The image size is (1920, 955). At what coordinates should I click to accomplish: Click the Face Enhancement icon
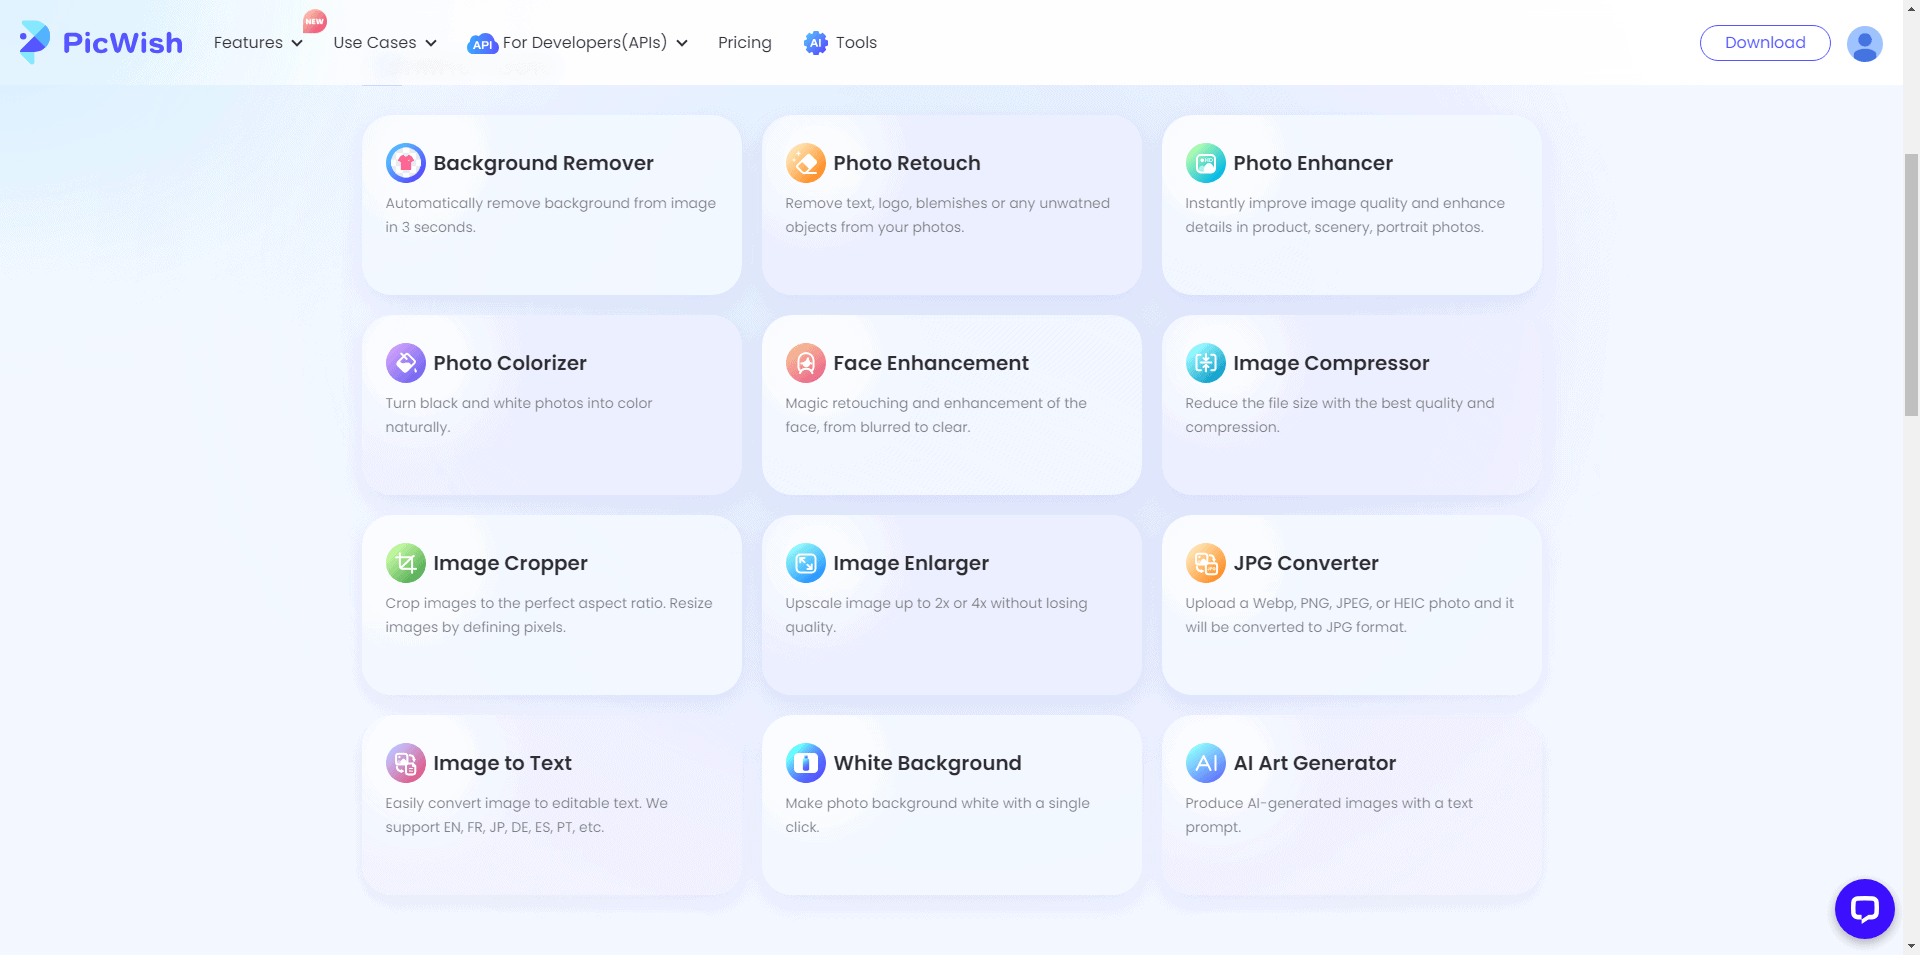tap(806, 363)
